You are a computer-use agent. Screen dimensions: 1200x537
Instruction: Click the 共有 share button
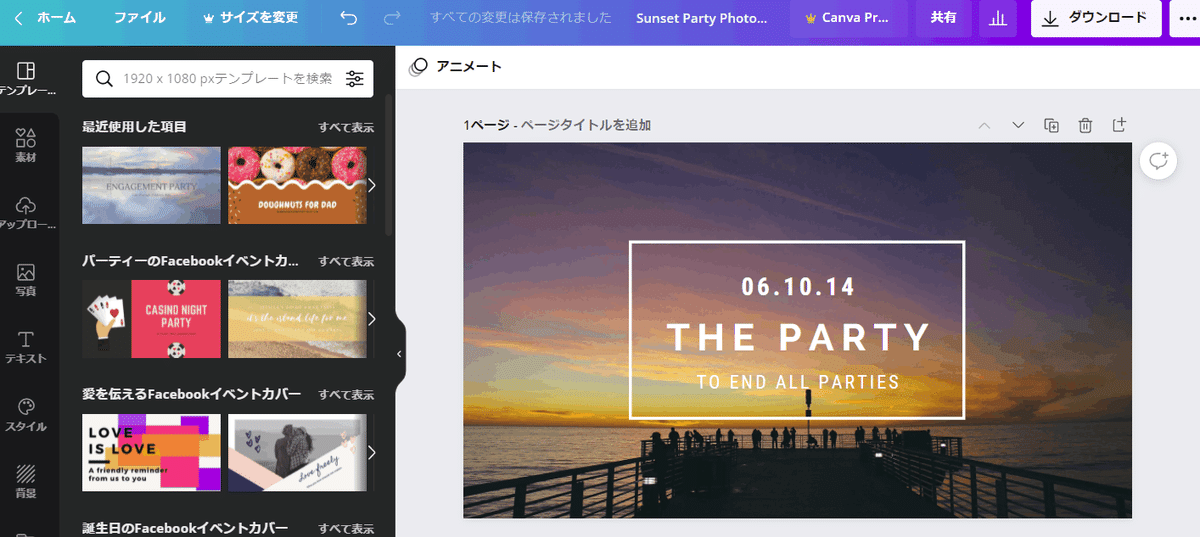943,18
